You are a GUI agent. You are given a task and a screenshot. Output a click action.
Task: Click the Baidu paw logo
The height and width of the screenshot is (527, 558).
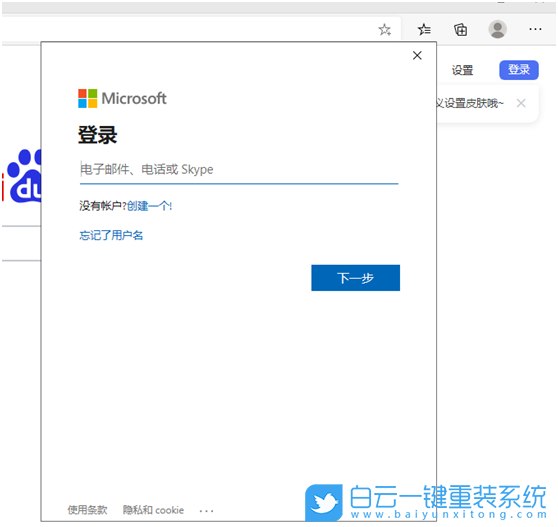[x=25, y=176]
